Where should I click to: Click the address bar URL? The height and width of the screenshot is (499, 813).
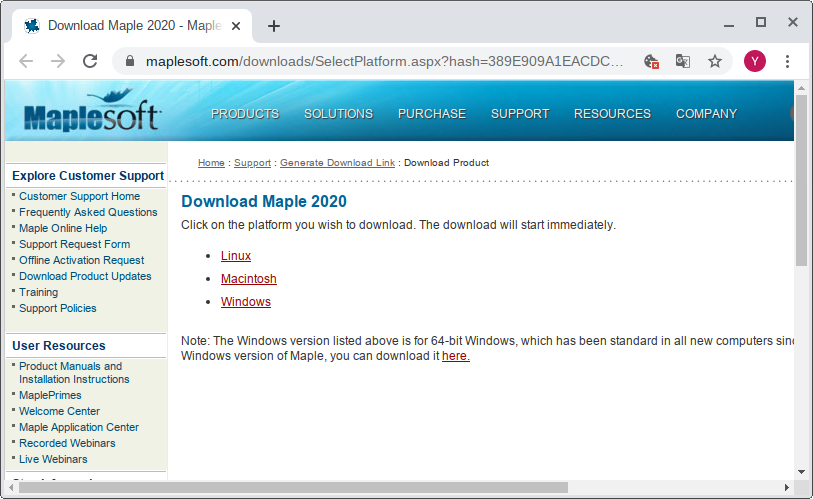tap(384, 61)
